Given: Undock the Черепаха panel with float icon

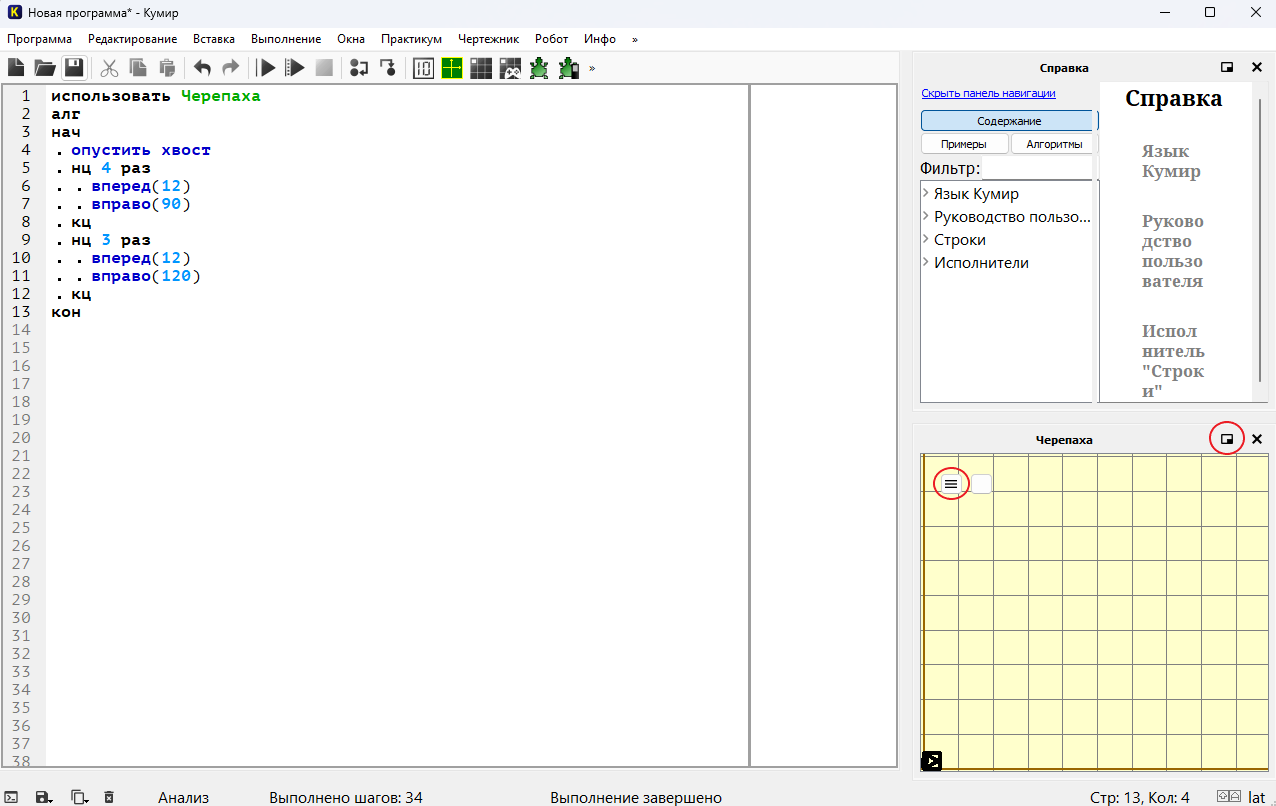Looking at the screenshot, I should click(1227, 439).
